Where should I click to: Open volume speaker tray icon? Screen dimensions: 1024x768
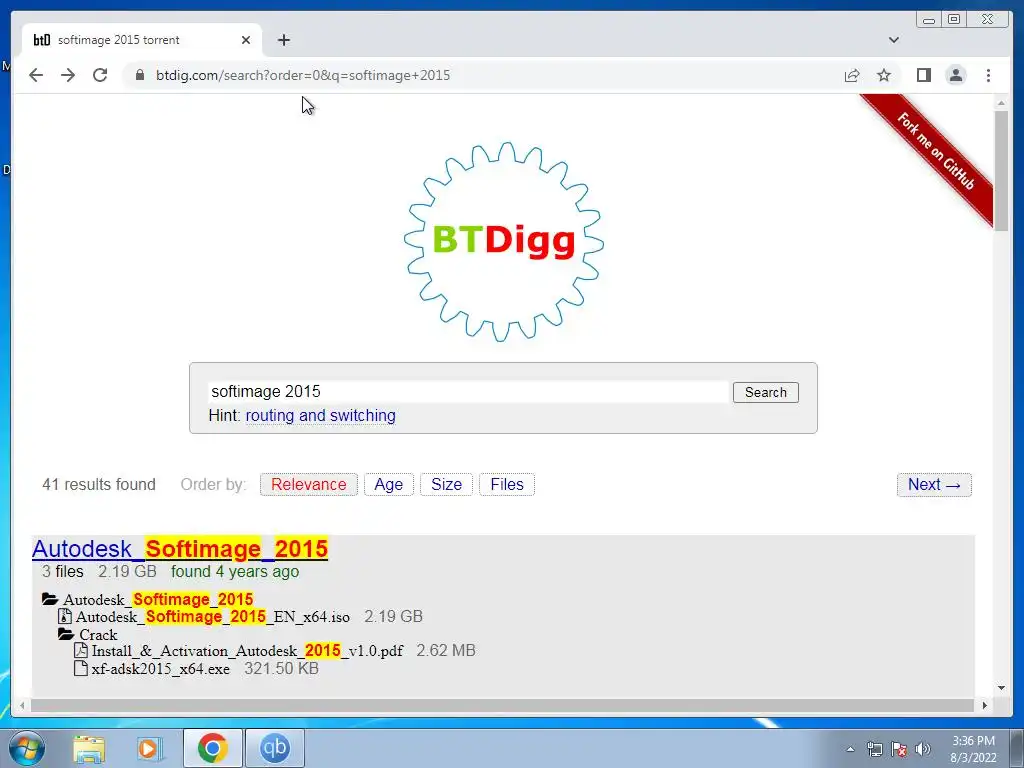[922, 749]
